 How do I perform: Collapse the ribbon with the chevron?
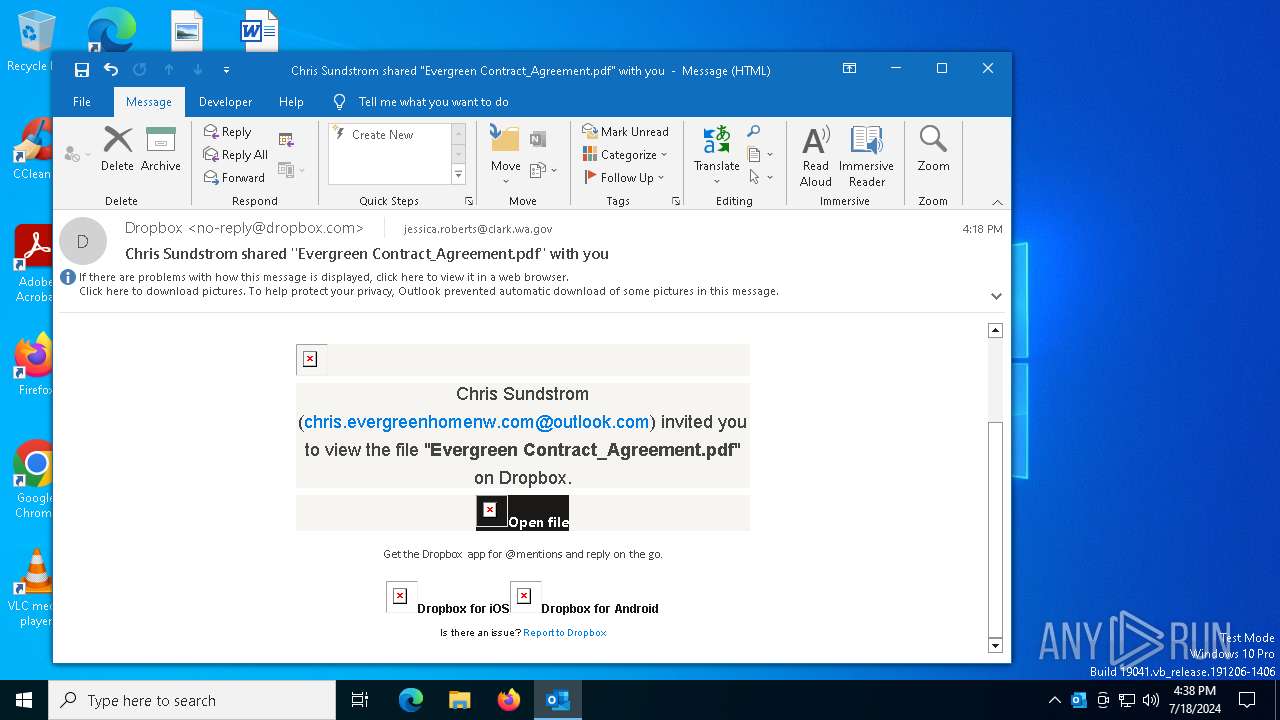(x=997, y=202)
